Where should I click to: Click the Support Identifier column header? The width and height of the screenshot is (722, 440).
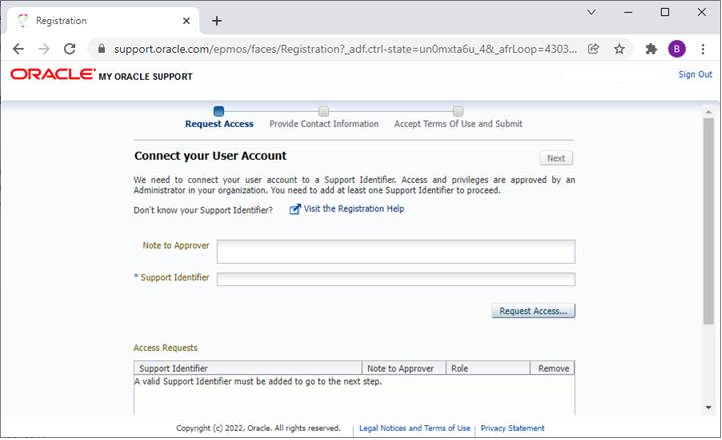point(248,368)
